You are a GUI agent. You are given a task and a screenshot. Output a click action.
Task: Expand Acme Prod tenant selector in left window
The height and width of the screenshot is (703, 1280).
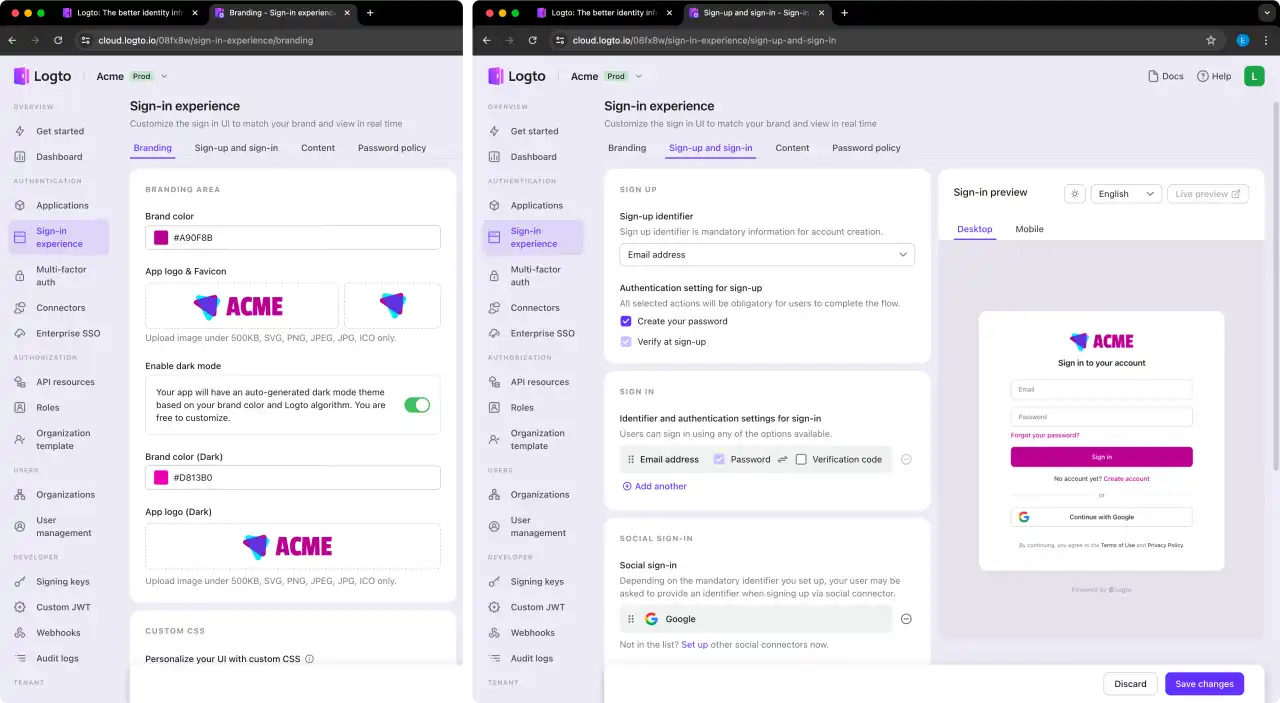164,76
